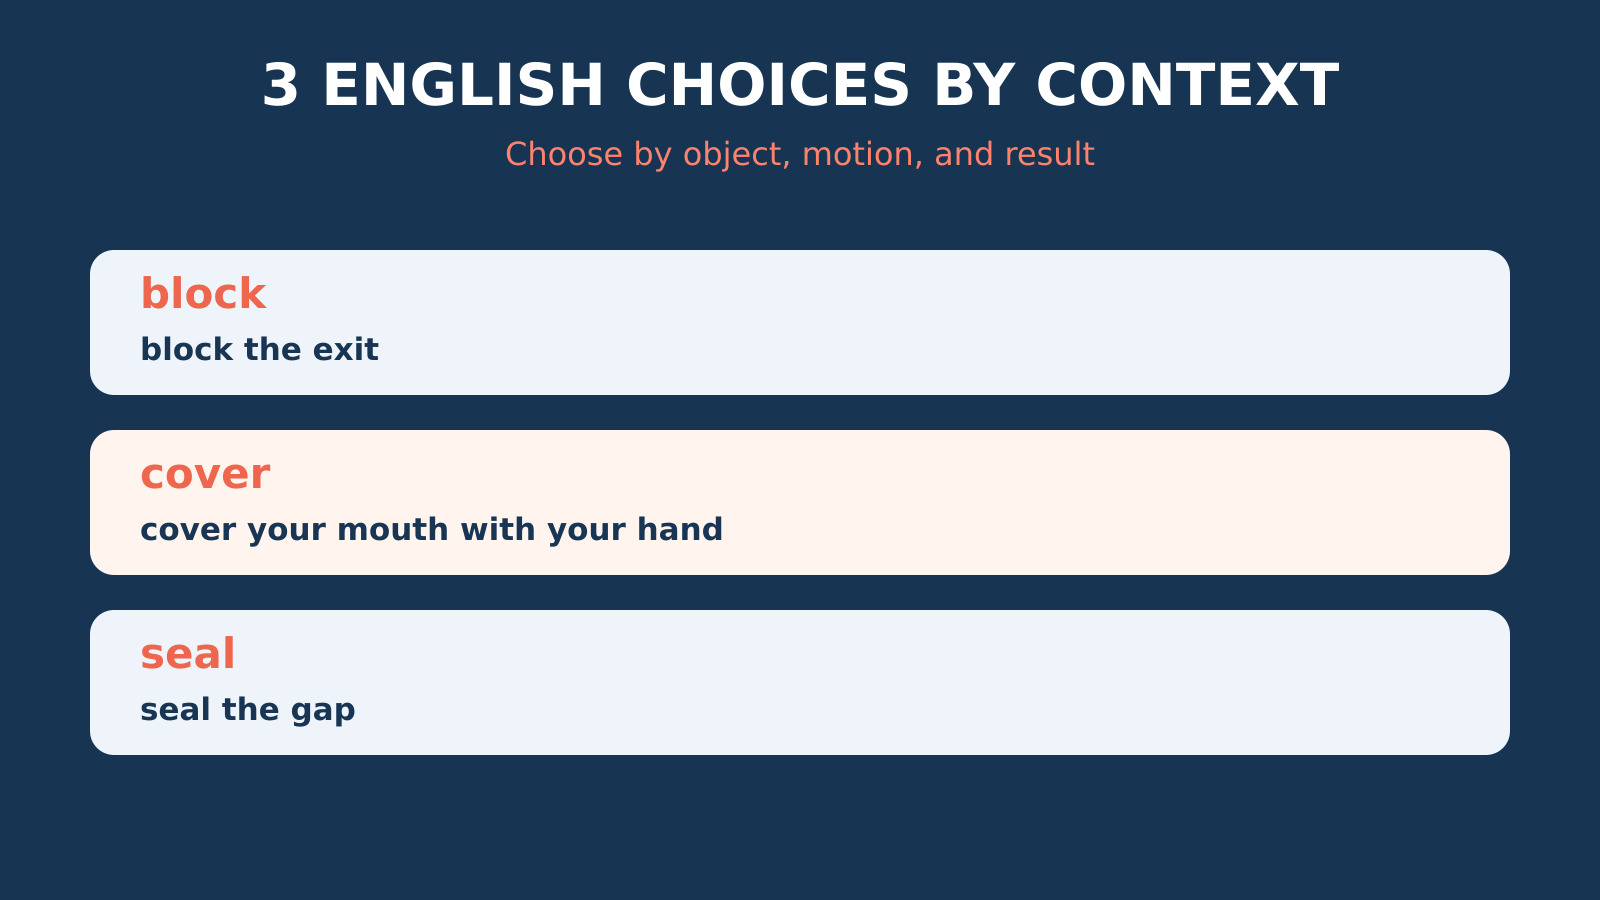Click the word "CHOICES" in the heading

tap(768, 86)
